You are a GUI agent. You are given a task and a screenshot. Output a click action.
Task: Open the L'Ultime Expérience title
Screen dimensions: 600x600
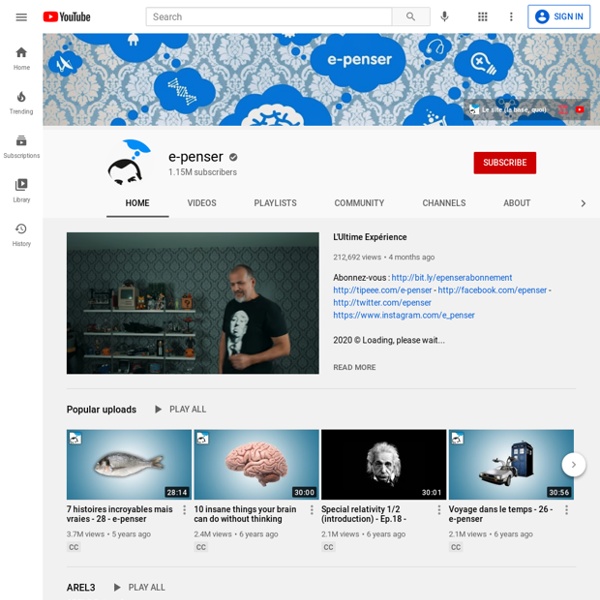pyautogui.click(x=370, y=237)
